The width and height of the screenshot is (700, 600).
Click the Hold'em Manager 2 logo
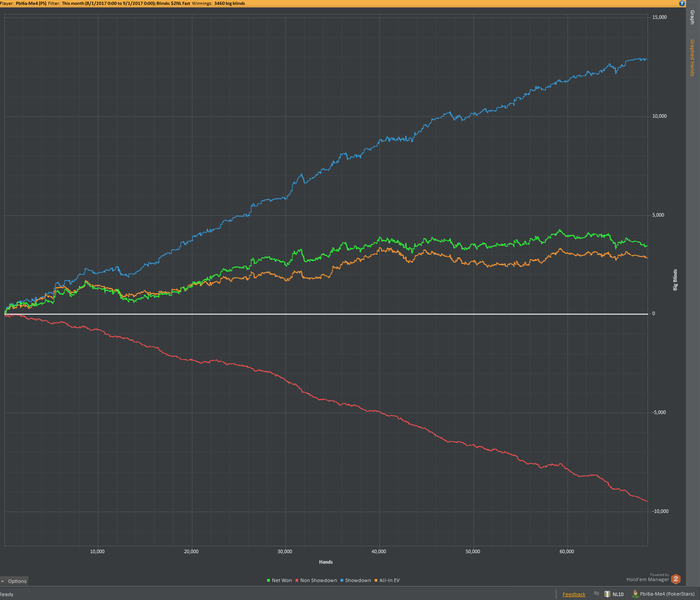coord(675,579)
